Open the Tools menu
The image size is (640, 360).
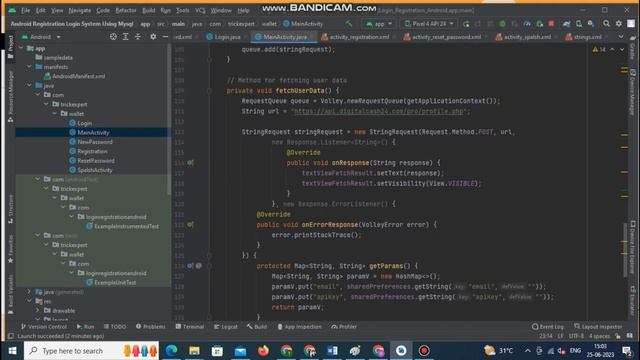click(x=182, y=10)
